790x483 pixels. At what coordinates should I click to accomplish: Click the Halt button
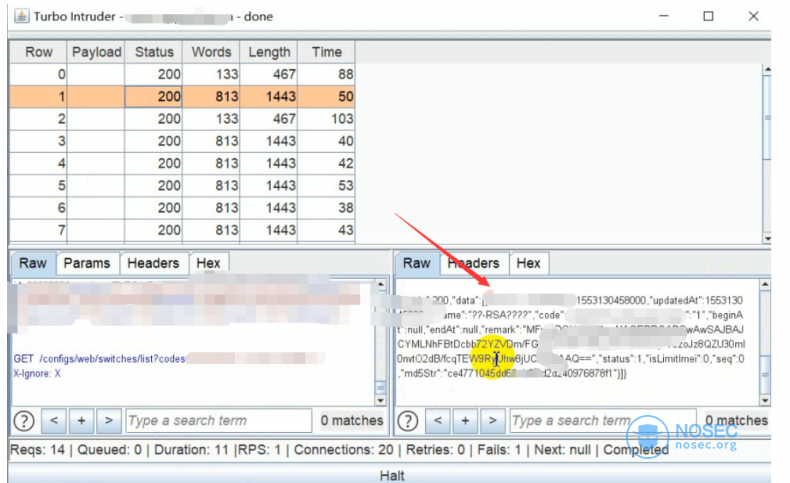391,475
